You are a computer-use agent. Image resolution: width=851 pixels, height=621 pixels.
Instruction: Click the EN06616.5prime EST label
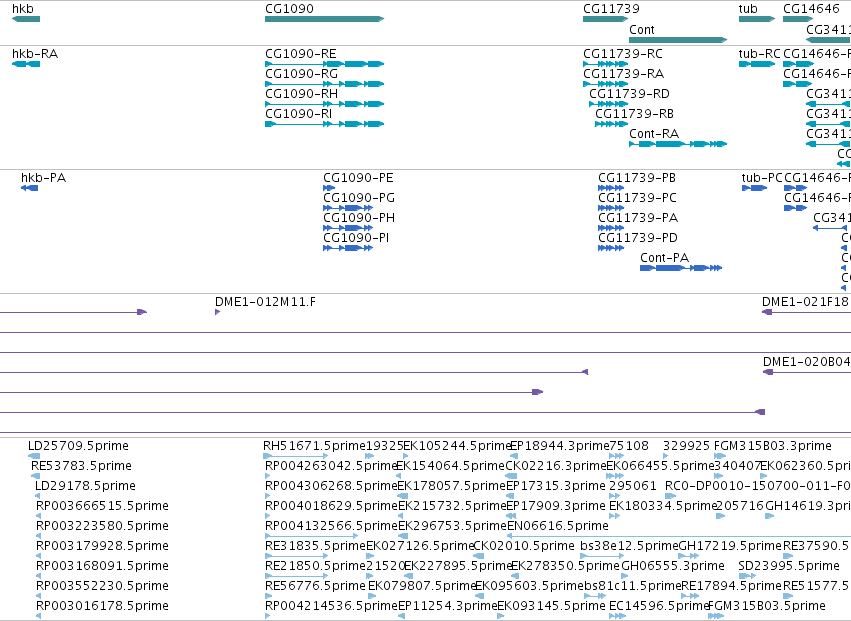point(558,526)
